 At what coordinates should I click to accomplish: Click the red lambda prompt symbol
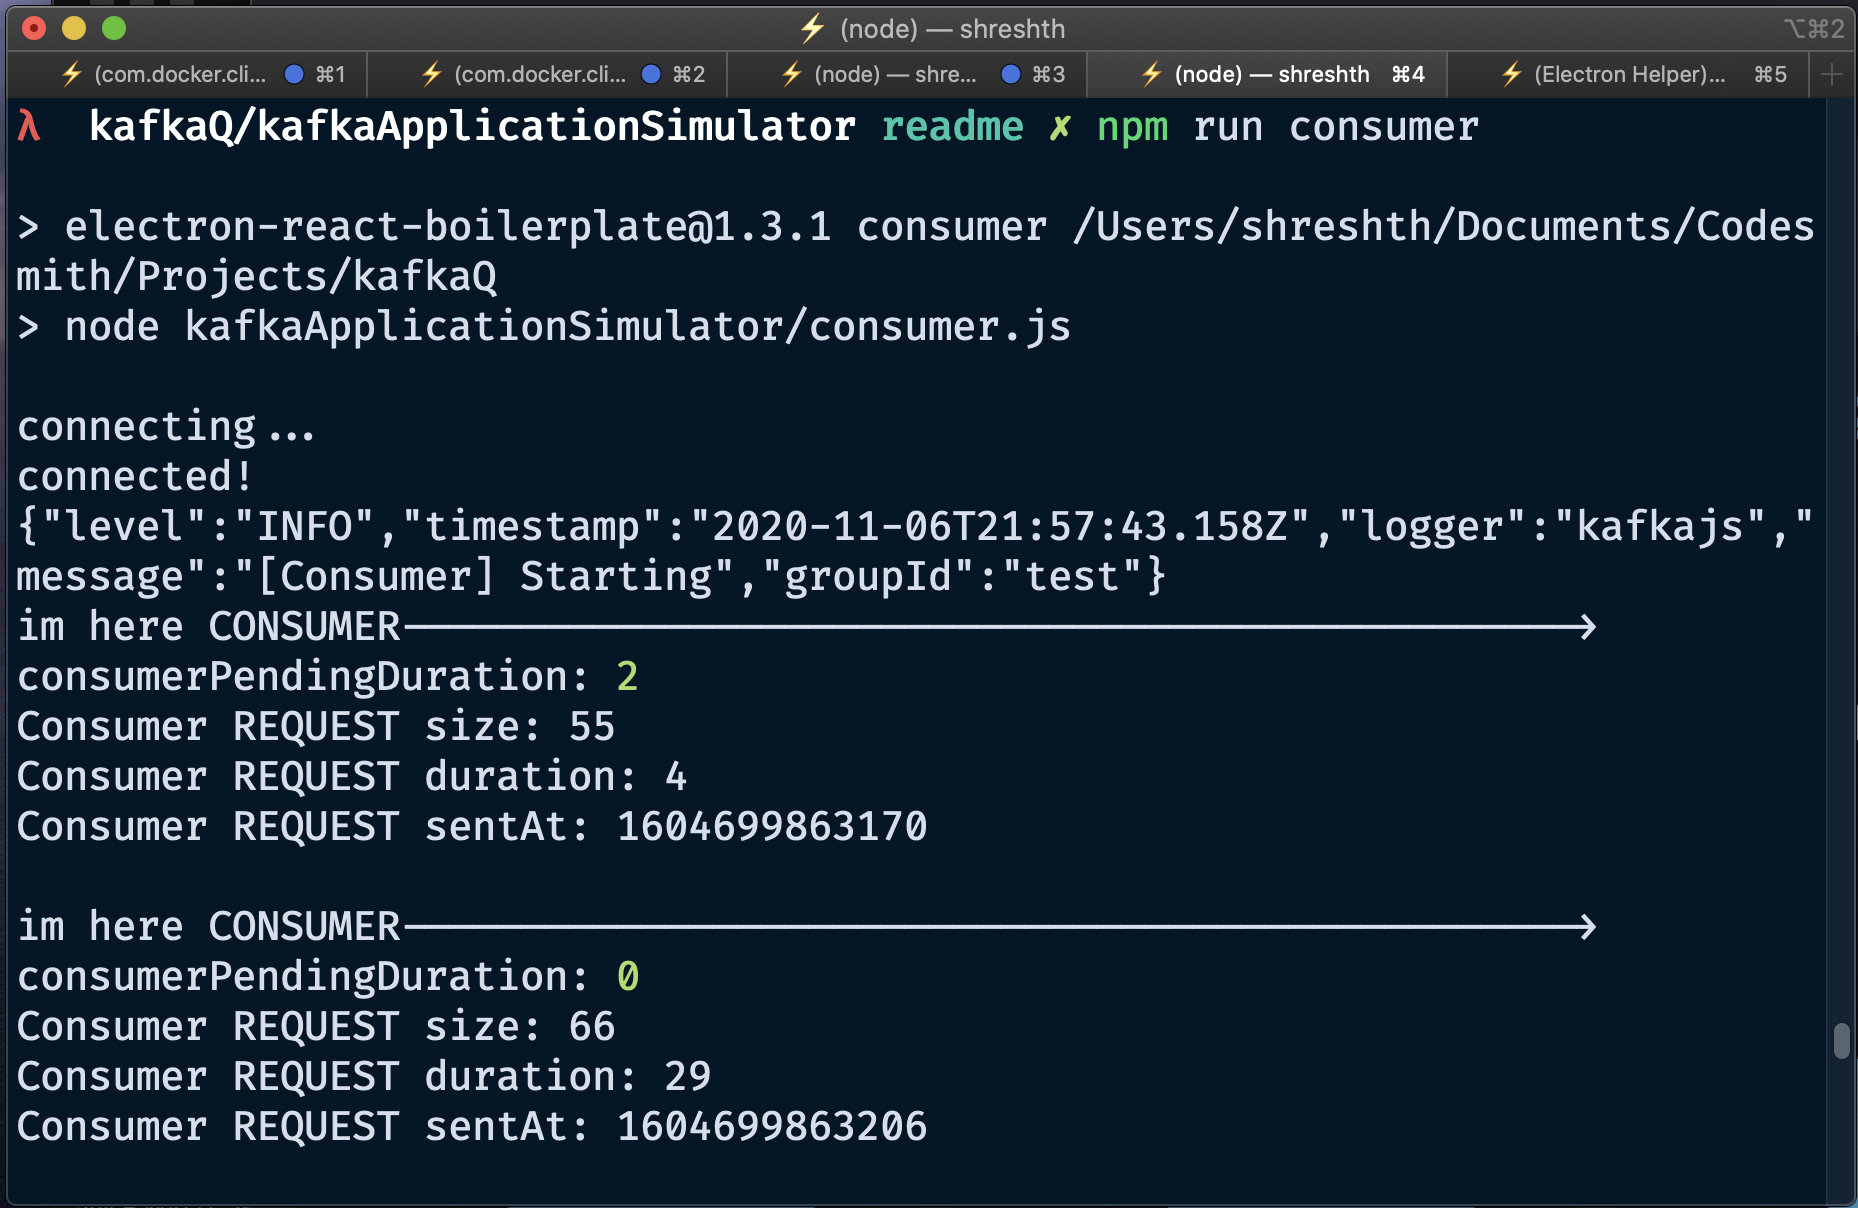tap(29, 127)
